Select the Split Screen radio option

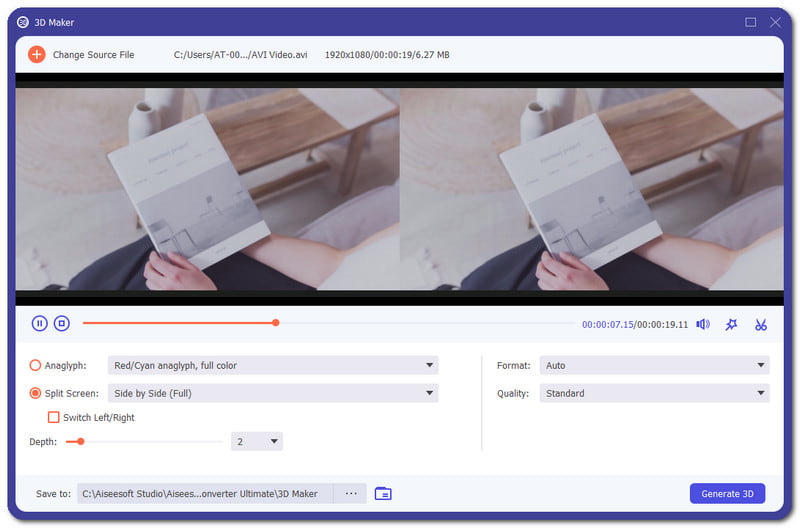coord(36,394)
